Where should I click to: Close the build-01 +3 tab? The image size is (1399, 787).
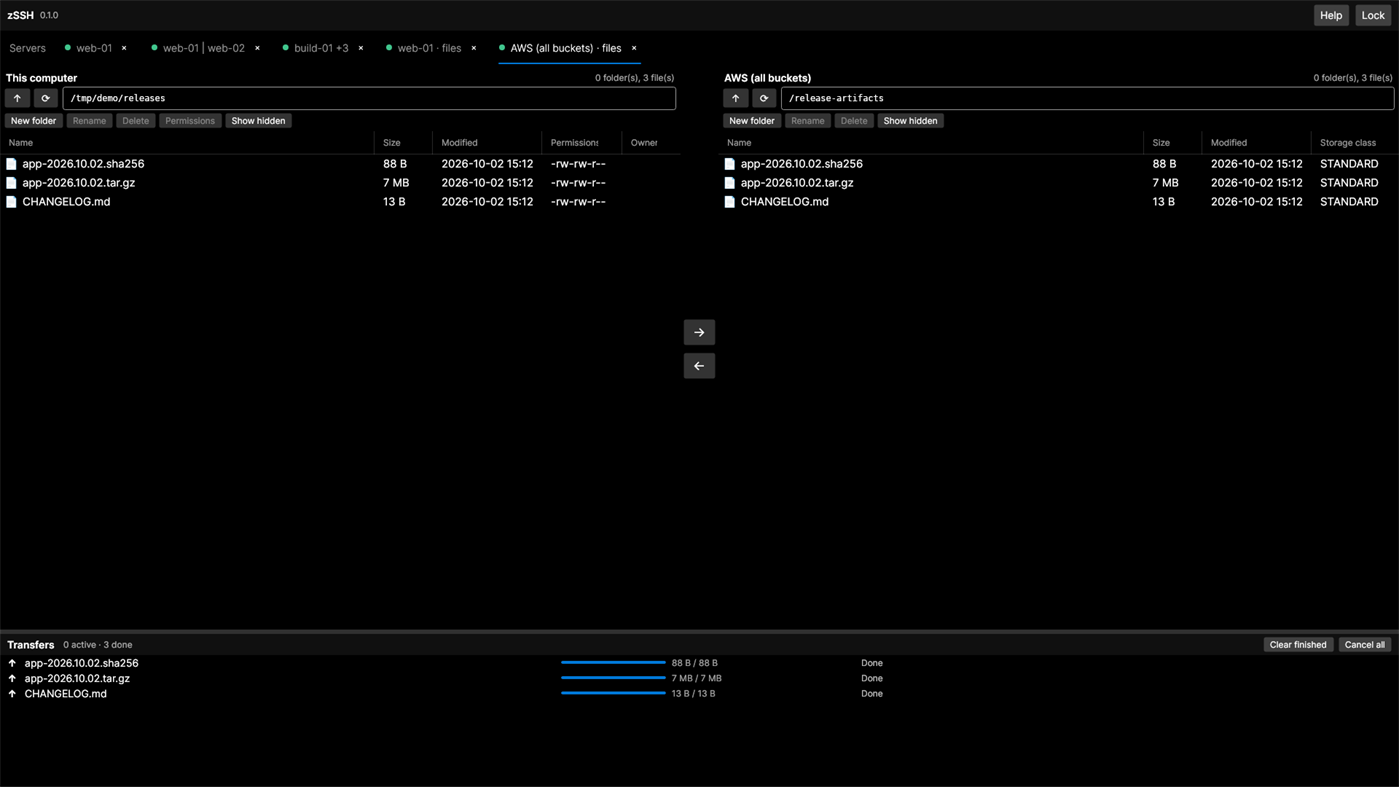[x=361, y=48]
